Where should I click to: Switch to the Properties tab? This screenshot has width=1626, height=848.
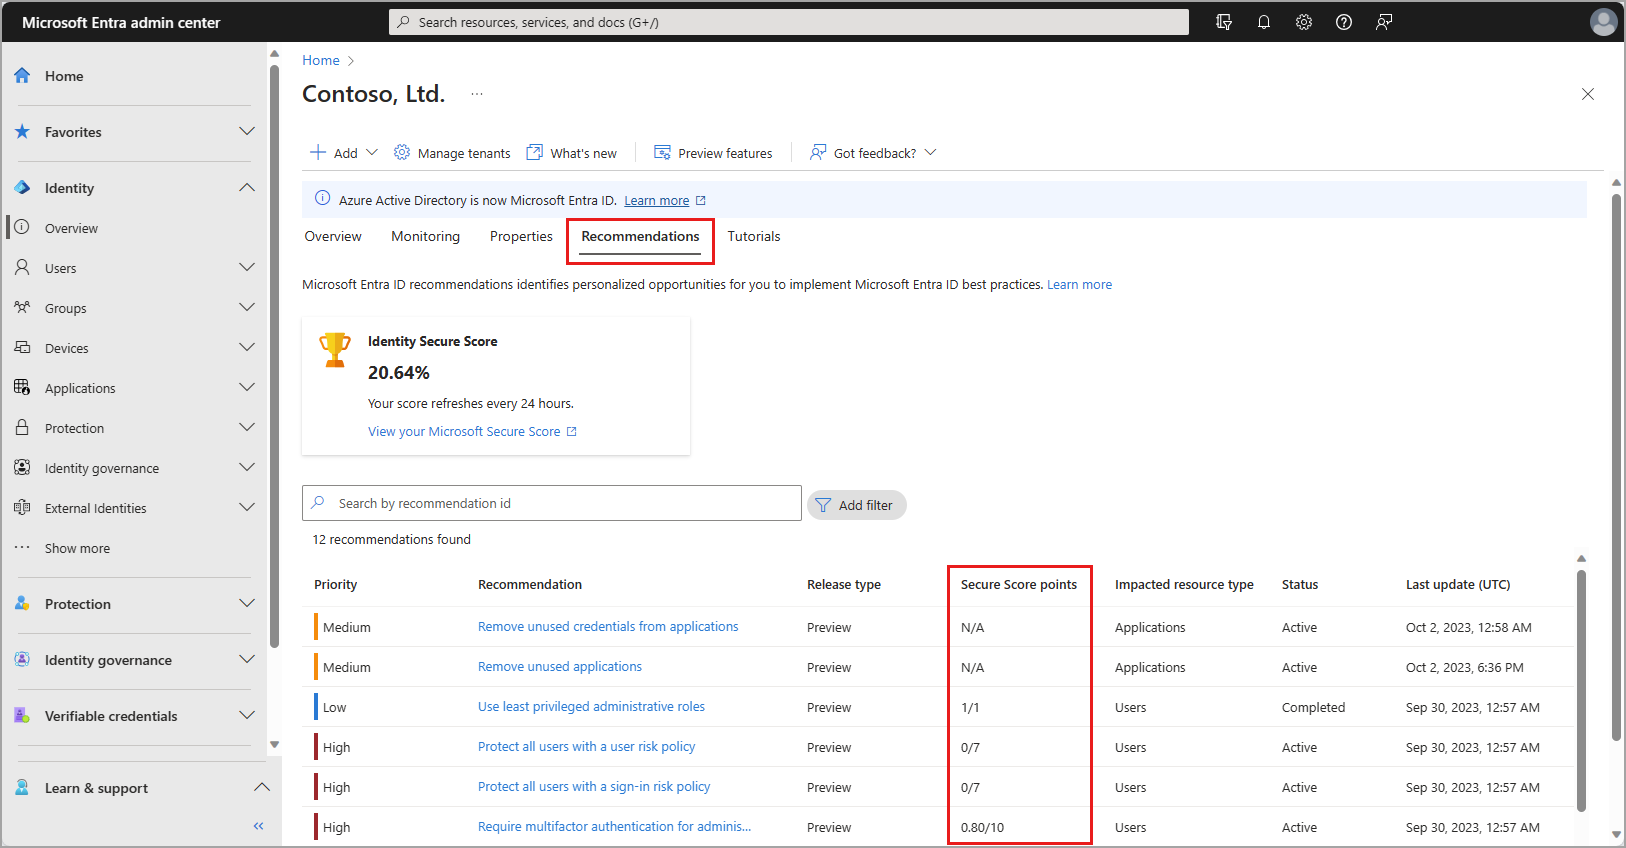tap(521, 237)
